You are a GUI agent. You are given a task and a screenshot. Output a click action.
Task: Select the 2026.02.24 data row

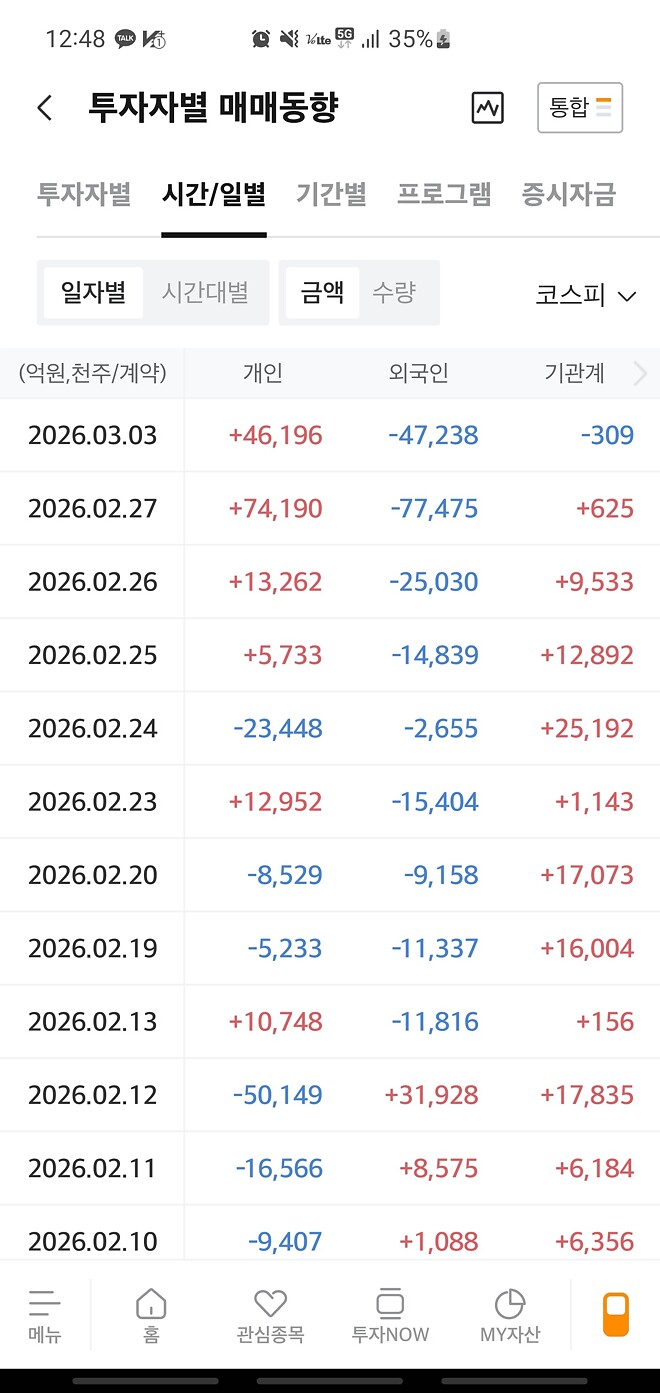pos(330,728)
